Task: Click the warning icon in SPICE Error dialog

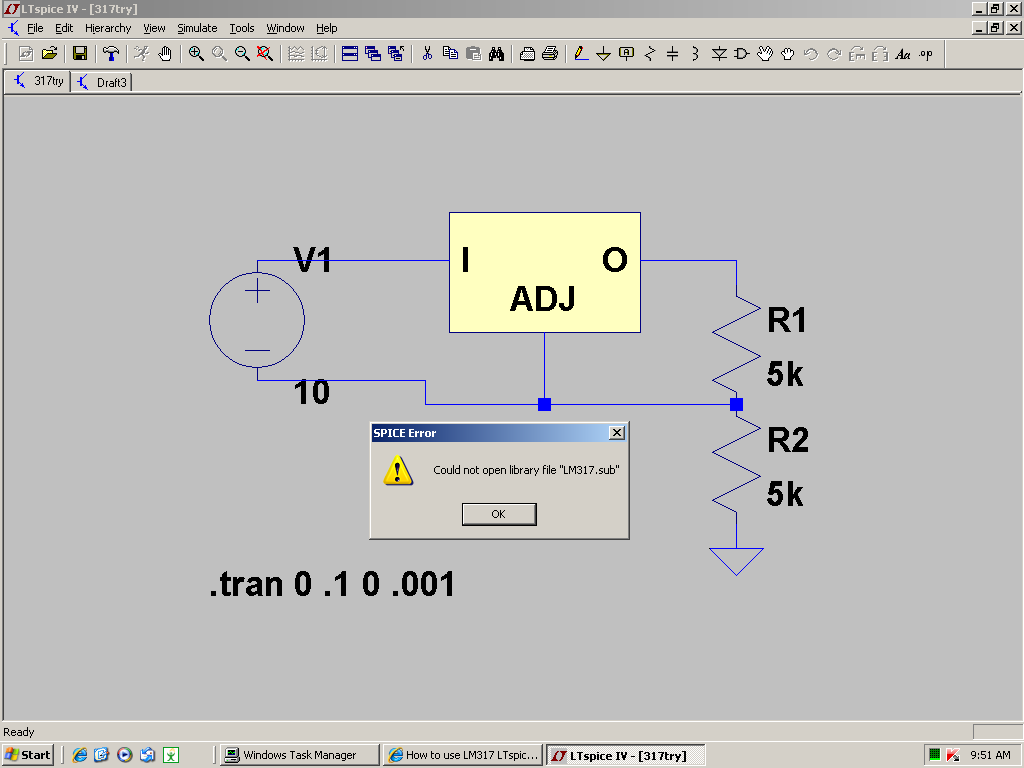Action: (x=398, y=470)
